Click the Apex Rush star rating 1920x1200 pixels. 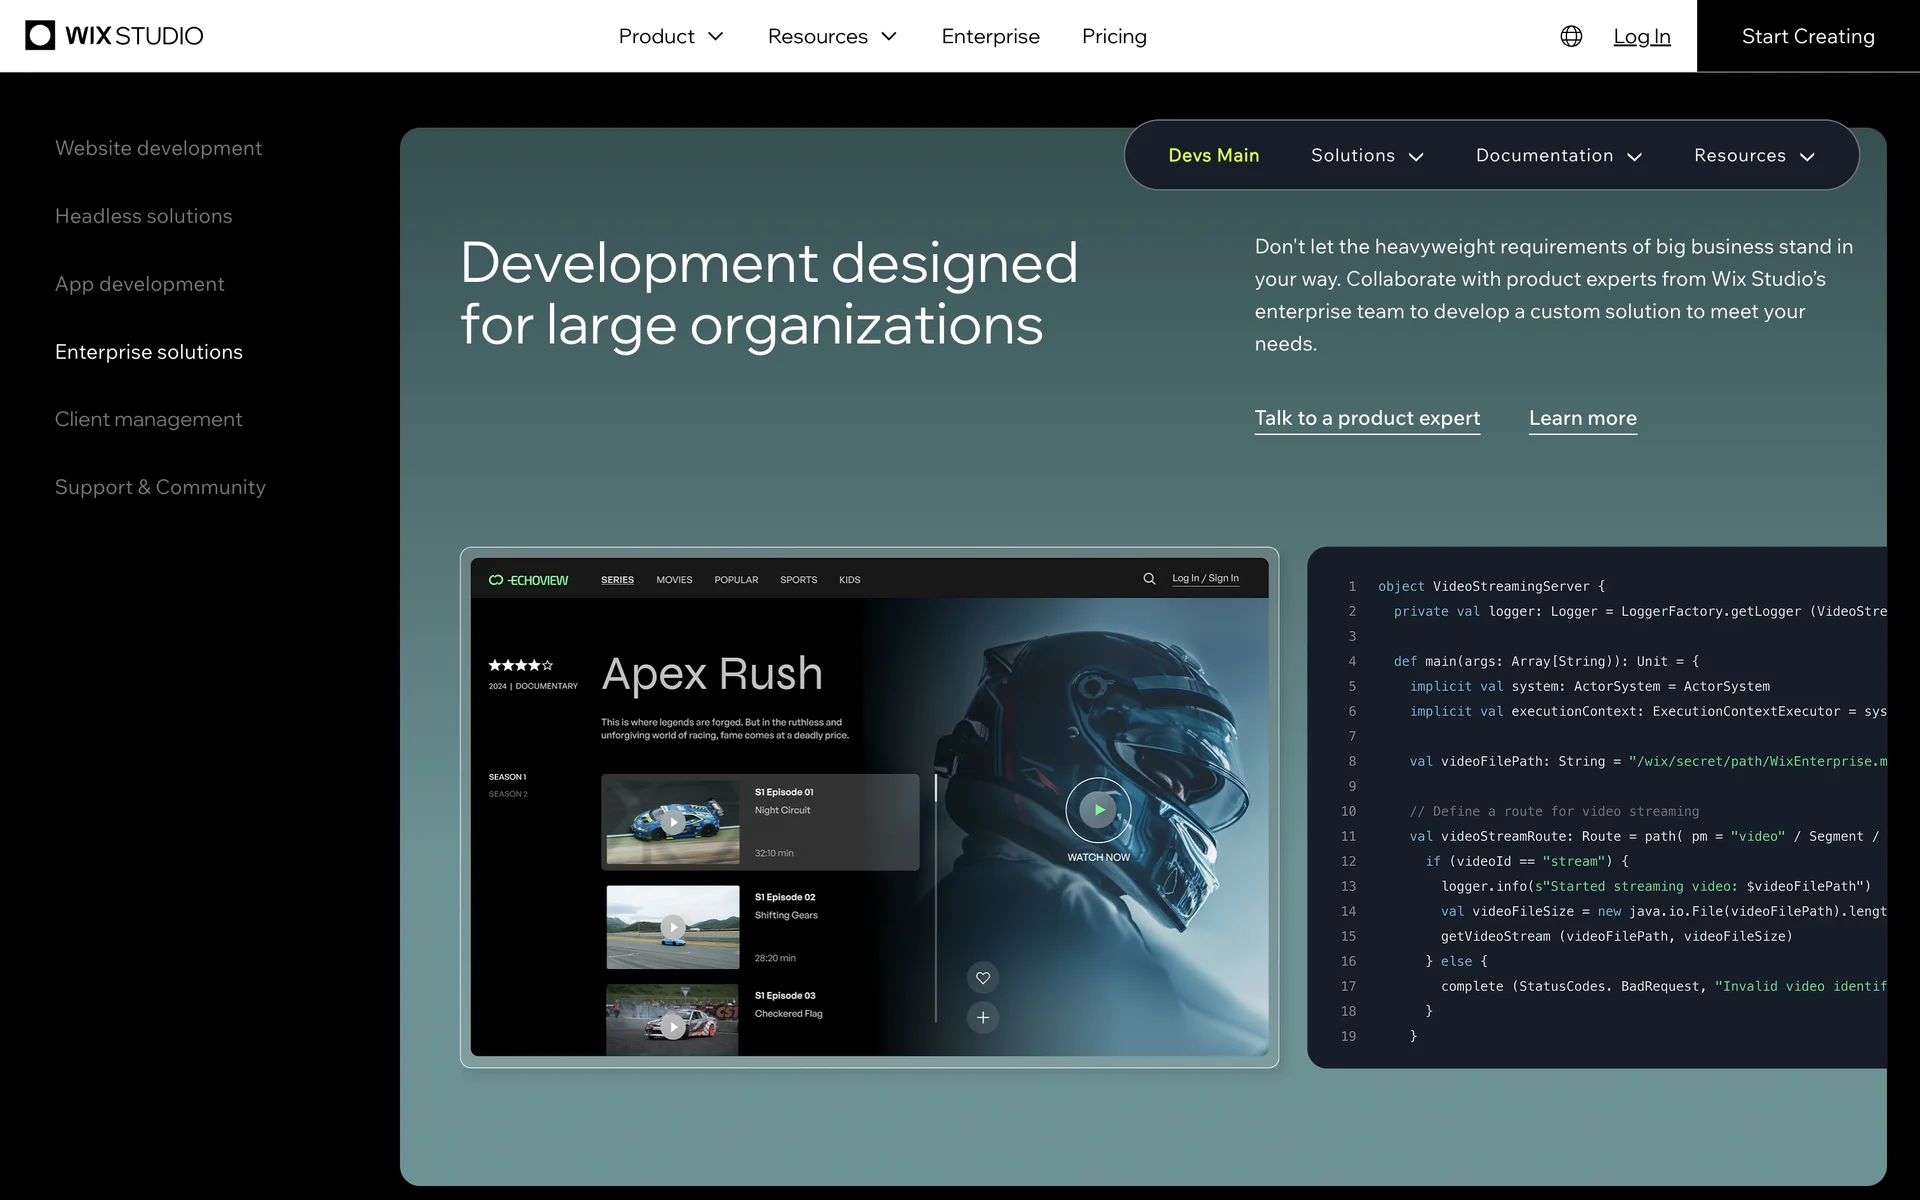(520, 665)
